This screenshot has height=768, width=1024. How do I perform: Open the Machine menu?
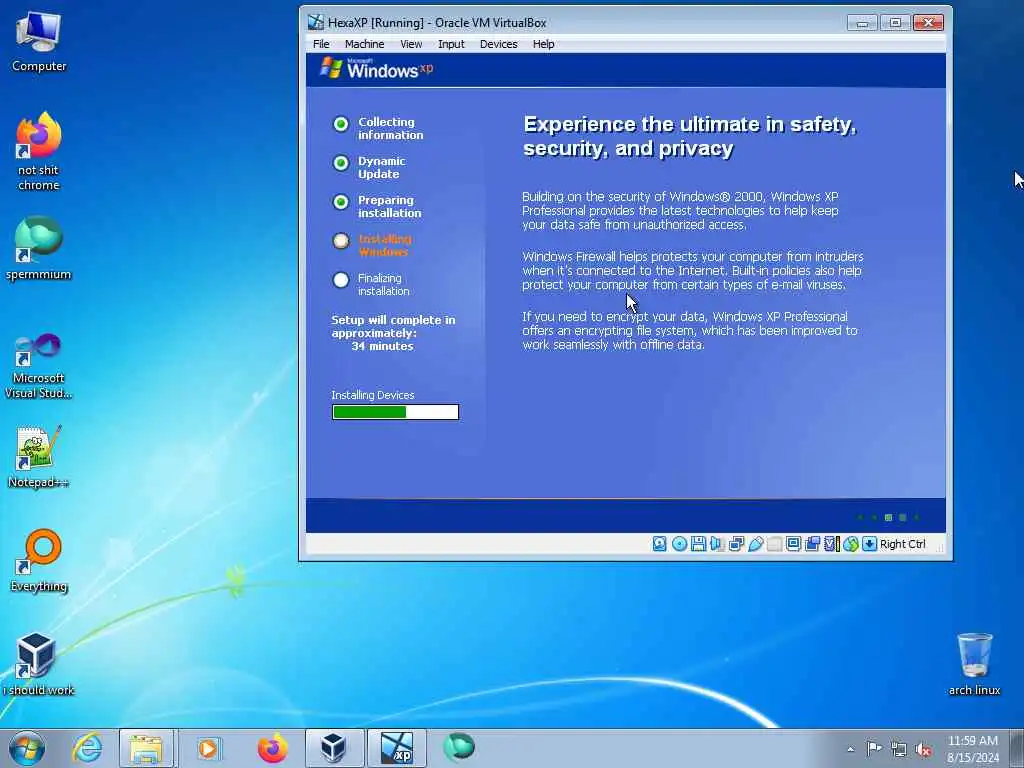coord(364,44)
